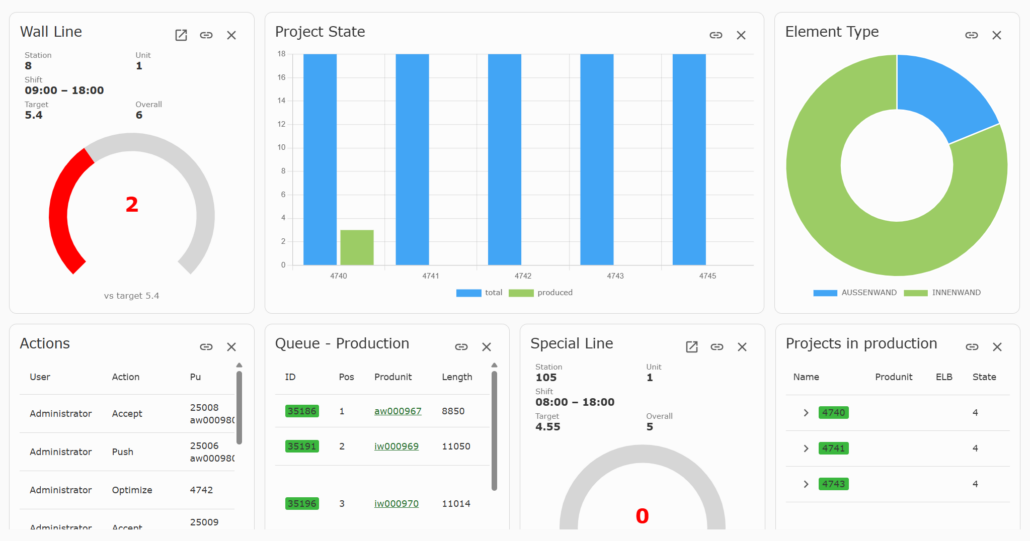
Task: Expand project 4740 row
Action: (806, 413)
